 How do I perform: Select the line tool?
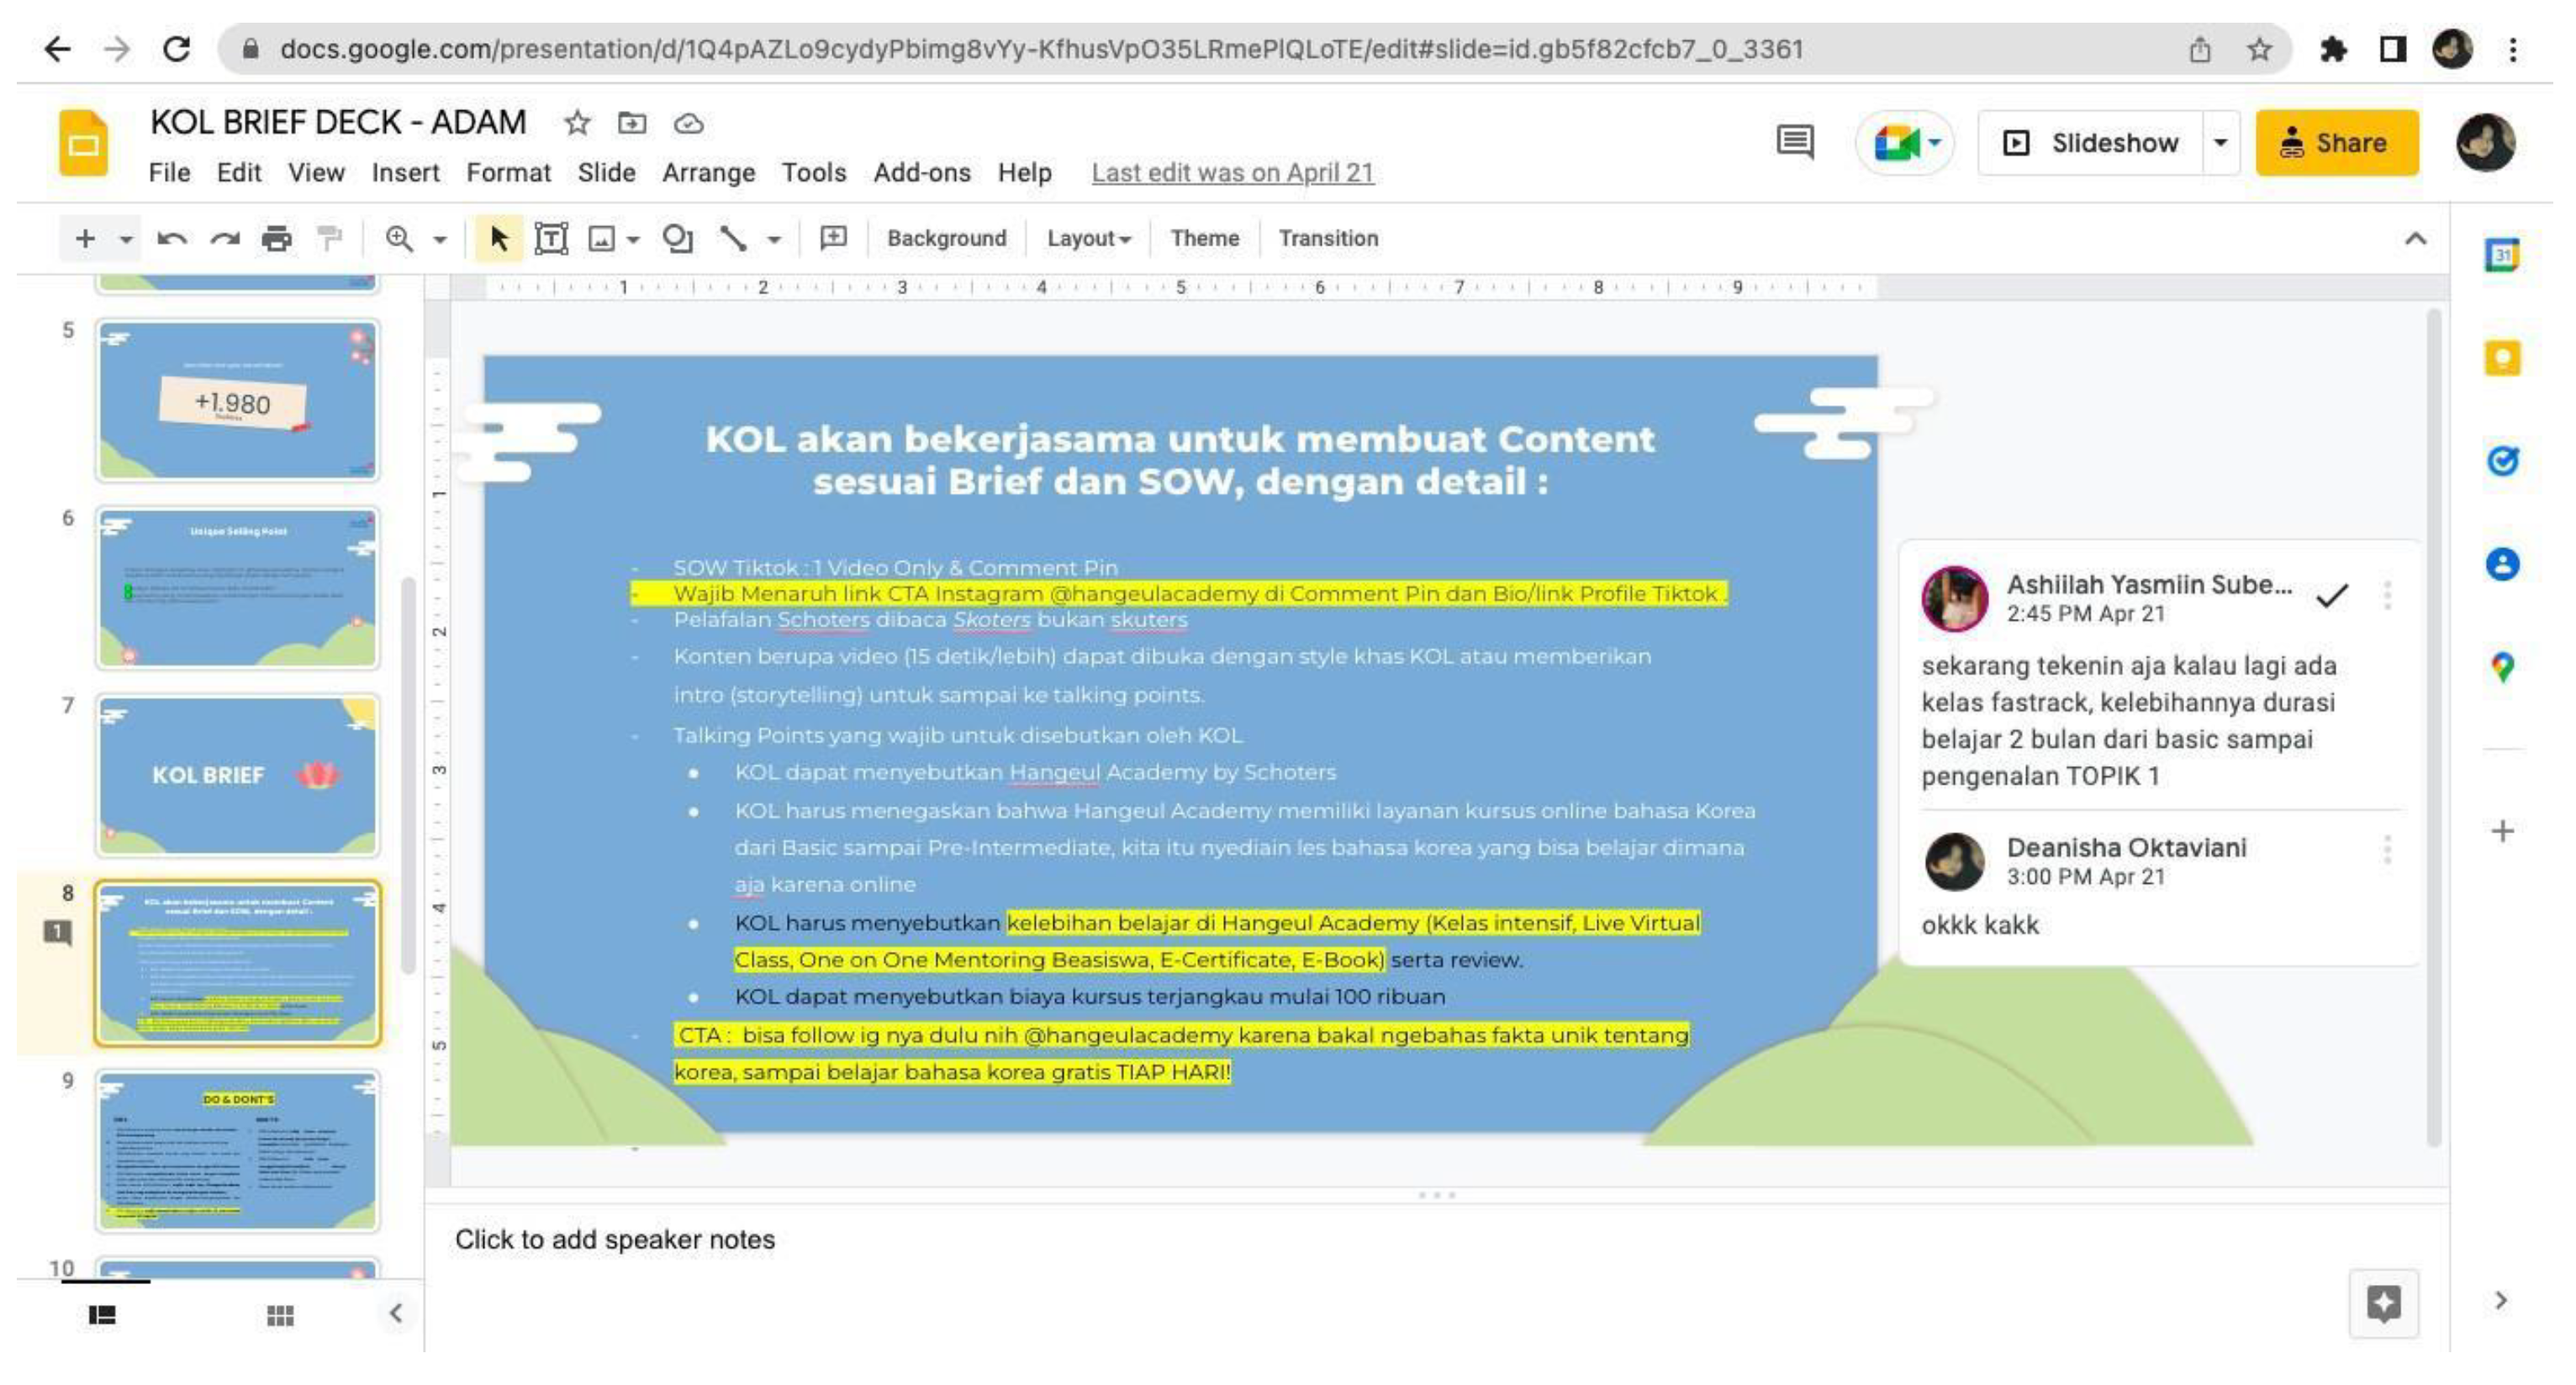pyautogui.click(x=733, y=238)
